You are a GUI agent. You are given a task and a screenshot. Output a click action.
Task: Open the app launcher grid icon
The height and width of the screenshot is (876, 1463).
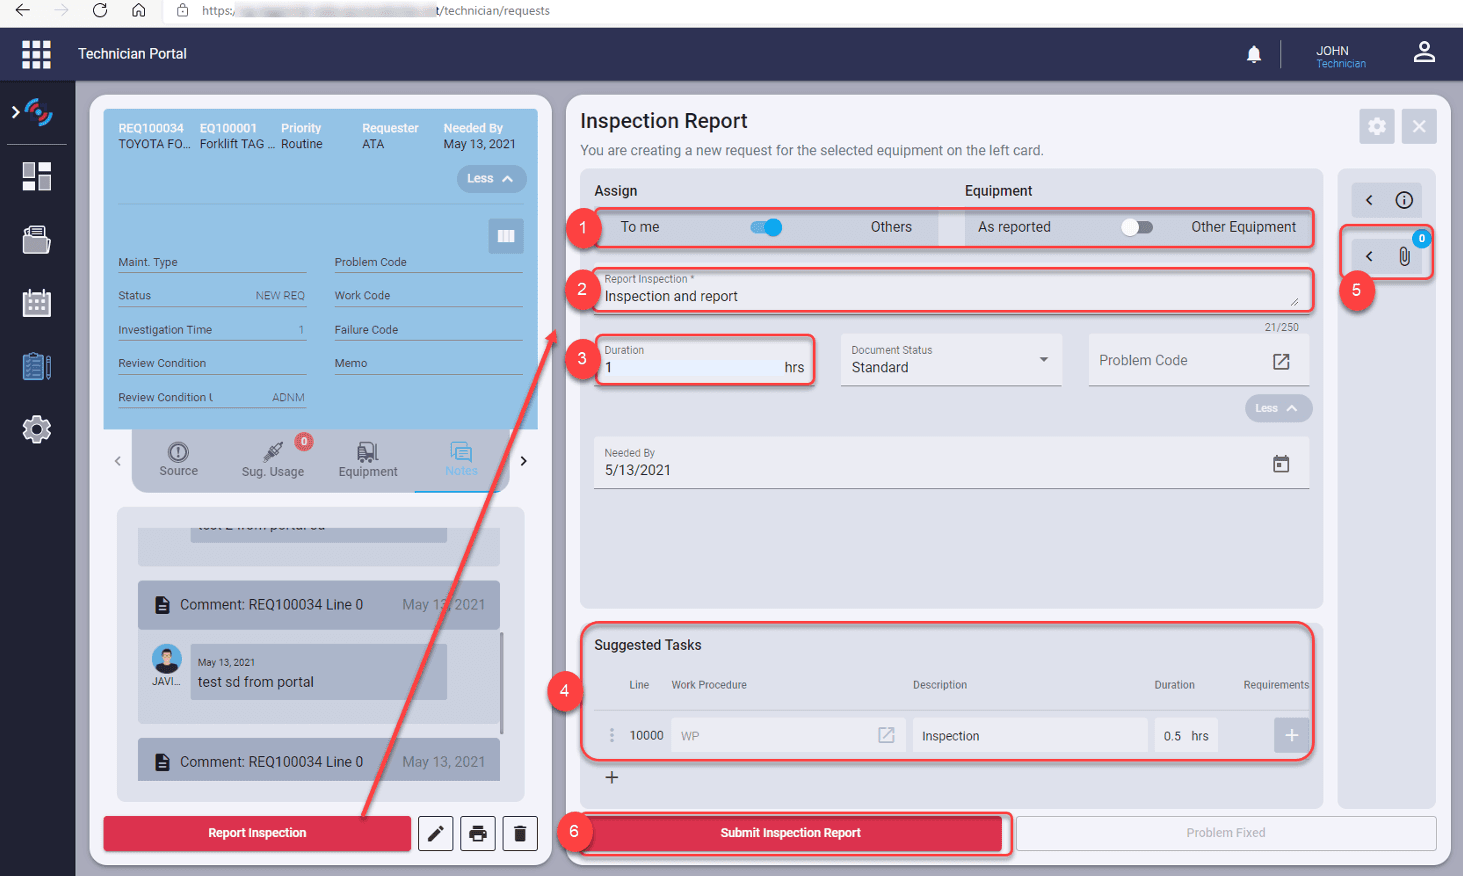36,54
